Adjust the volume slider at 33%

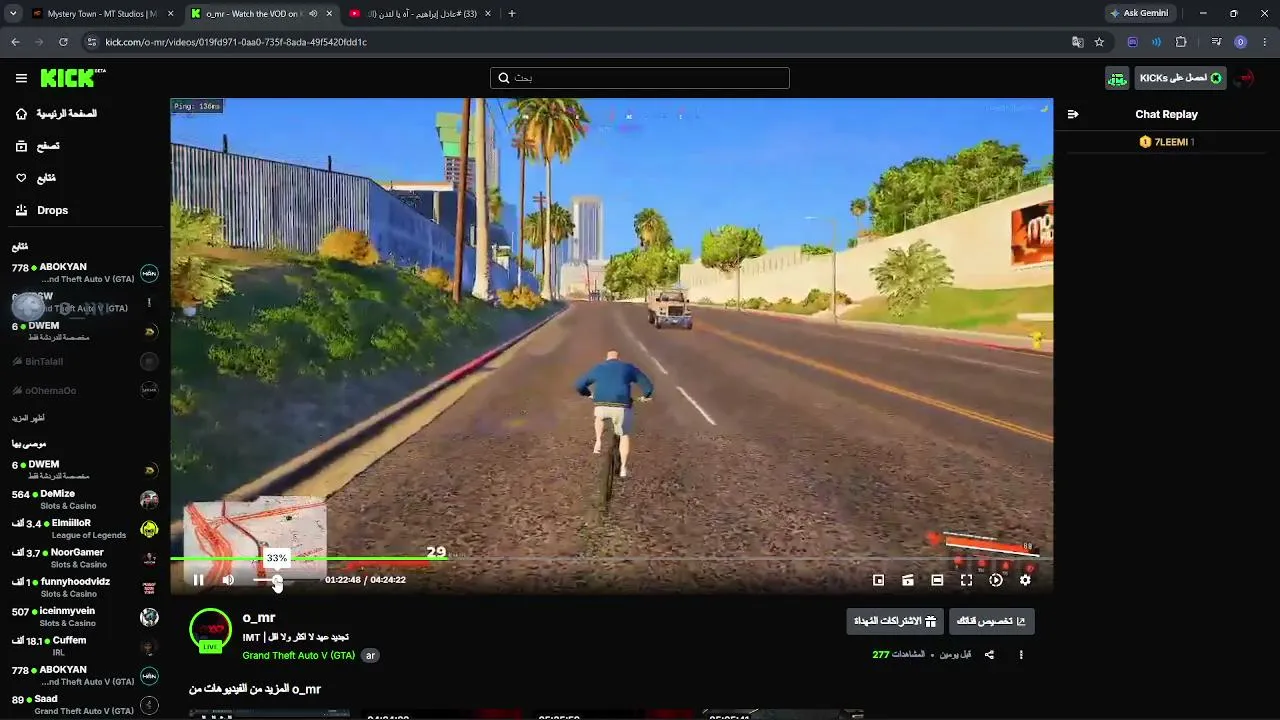tap(277, 580)
